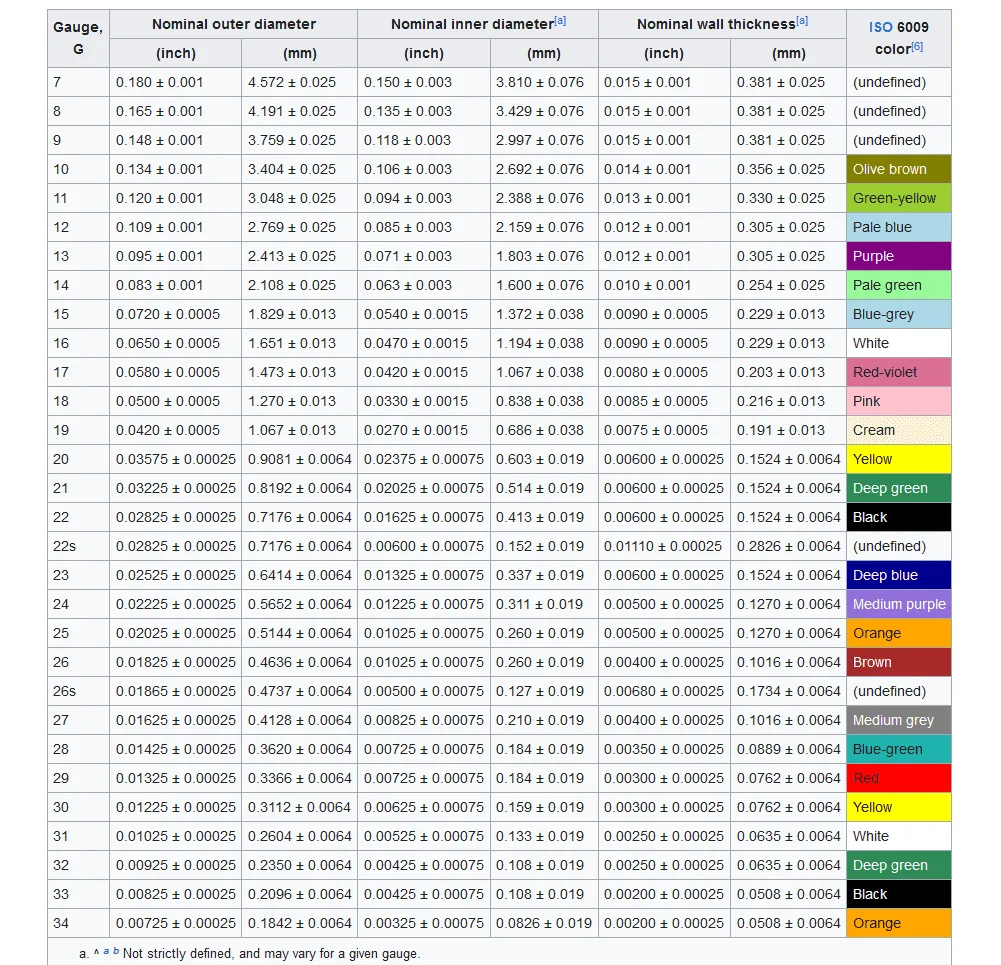
Task: Click the Deep blue color cell
Action: (x=899, y=575)
